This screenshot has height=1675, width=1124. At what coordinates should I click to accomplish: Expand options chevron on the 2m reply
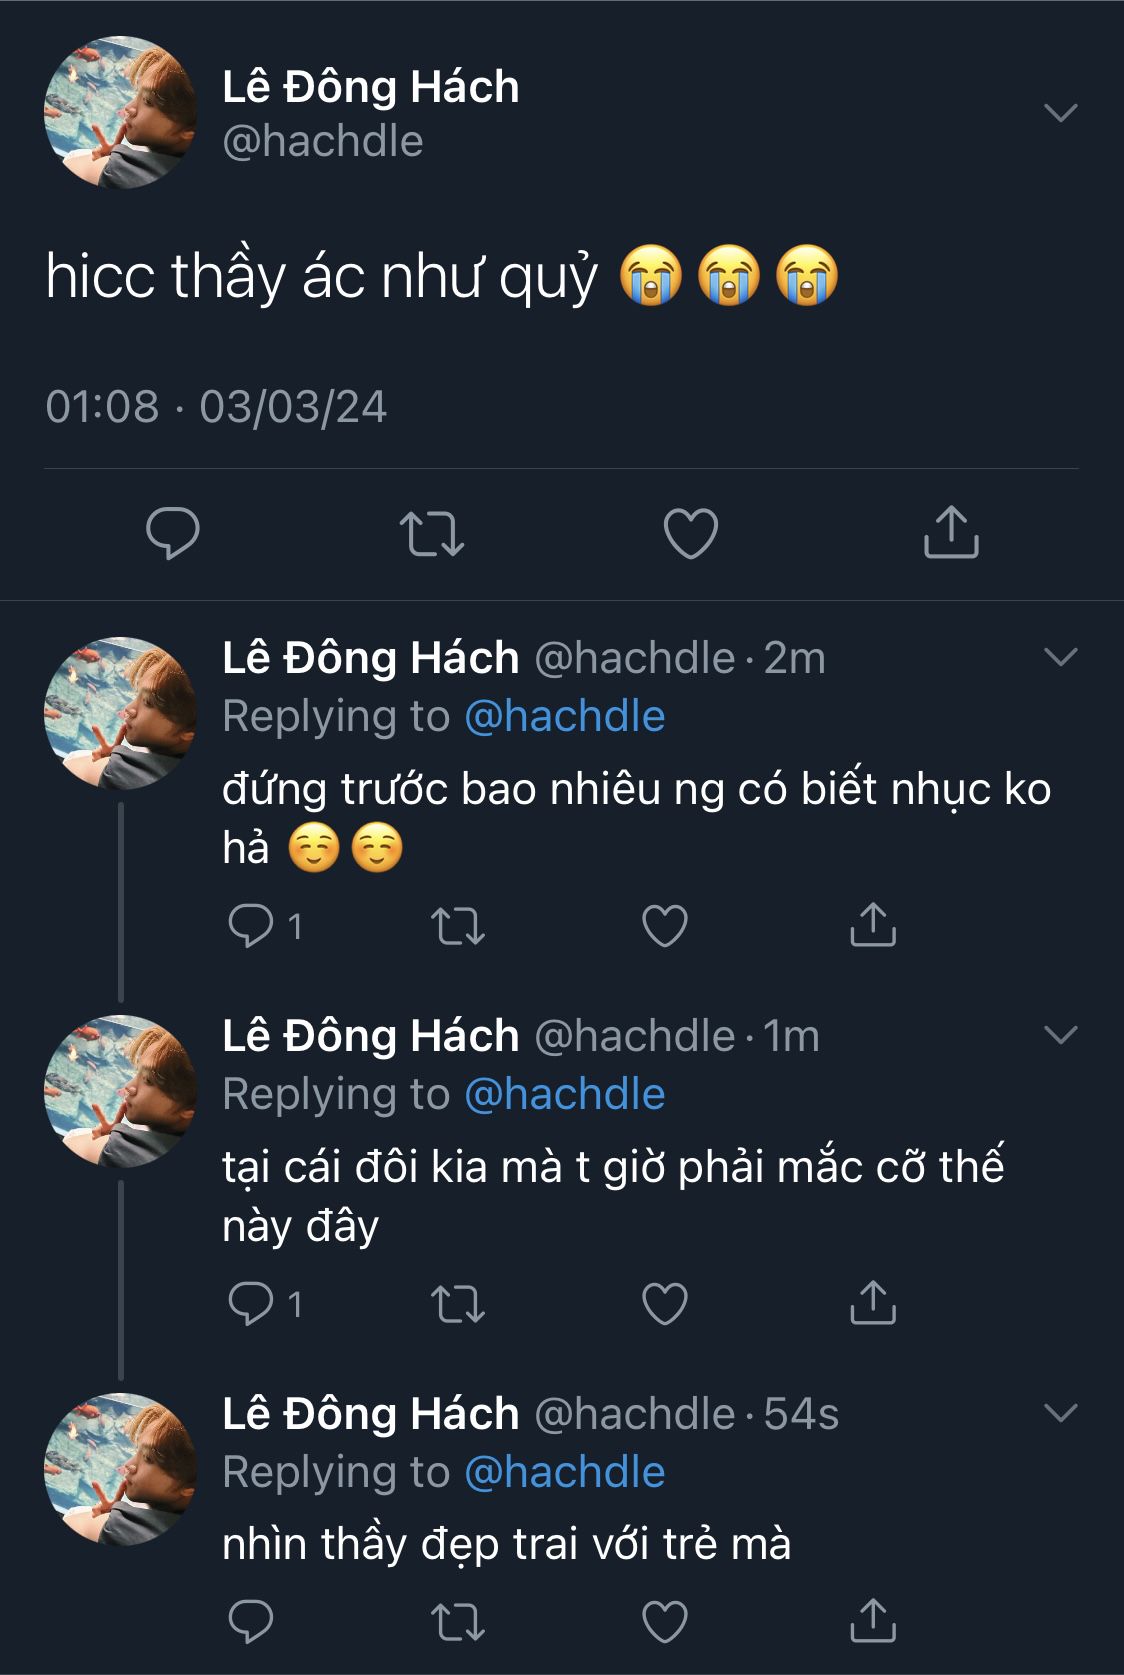pos(1060,657)
